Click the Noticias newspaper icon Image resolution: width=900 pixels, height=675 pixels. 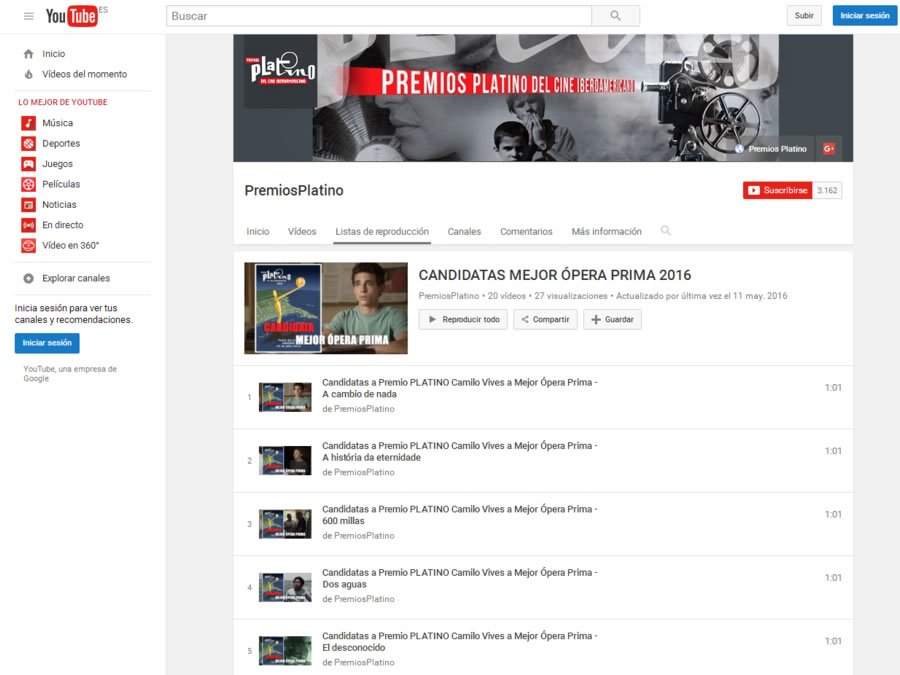[28, 204]
